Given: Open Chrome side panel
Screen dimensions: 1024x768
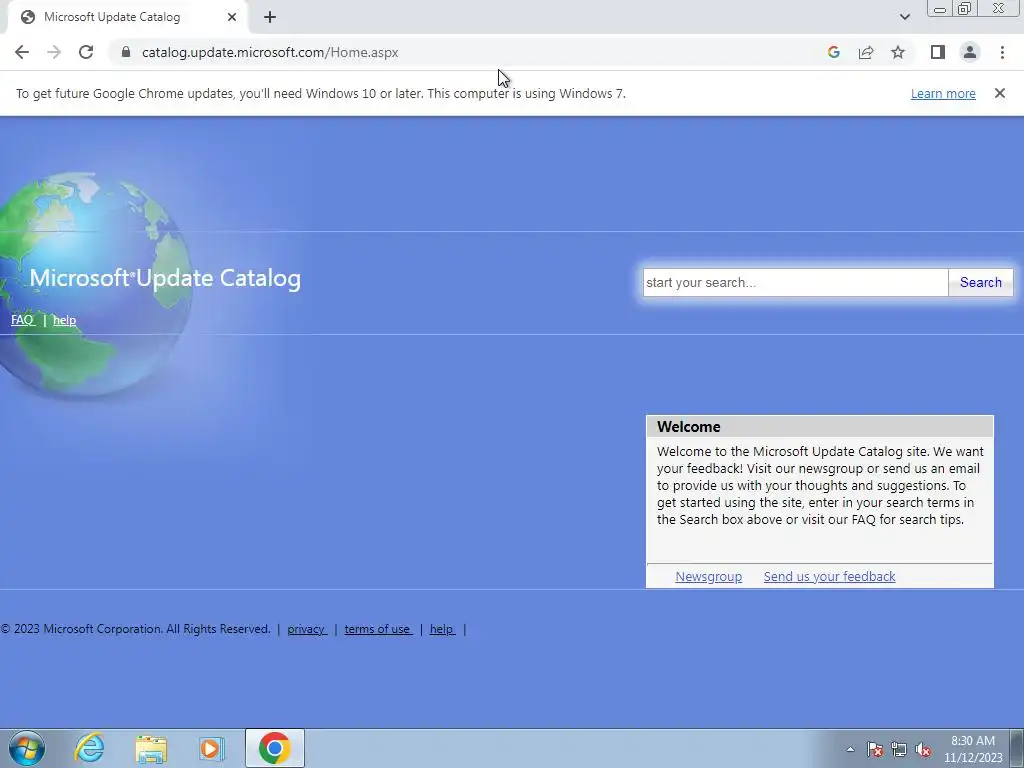Looking at the screenshot, I should (938, 52).
